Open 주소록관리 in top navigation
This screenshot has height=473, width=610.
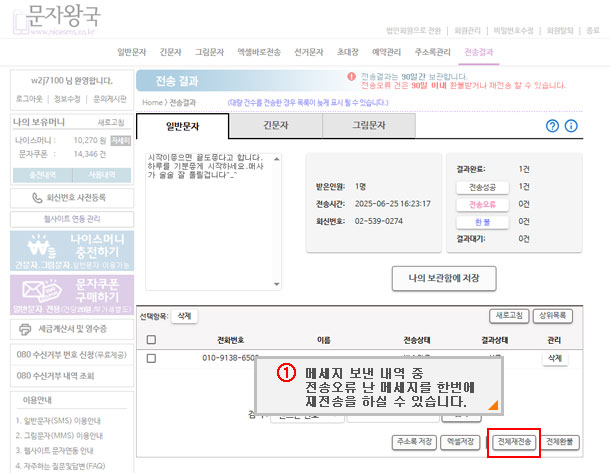430,51
